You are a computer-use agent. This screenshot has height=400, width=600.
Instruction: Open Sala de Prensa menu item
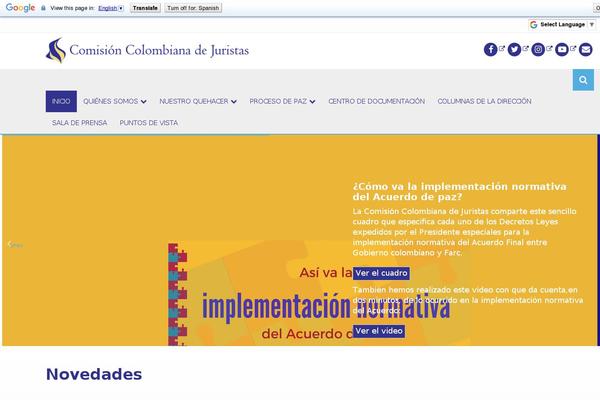(80, 123)
